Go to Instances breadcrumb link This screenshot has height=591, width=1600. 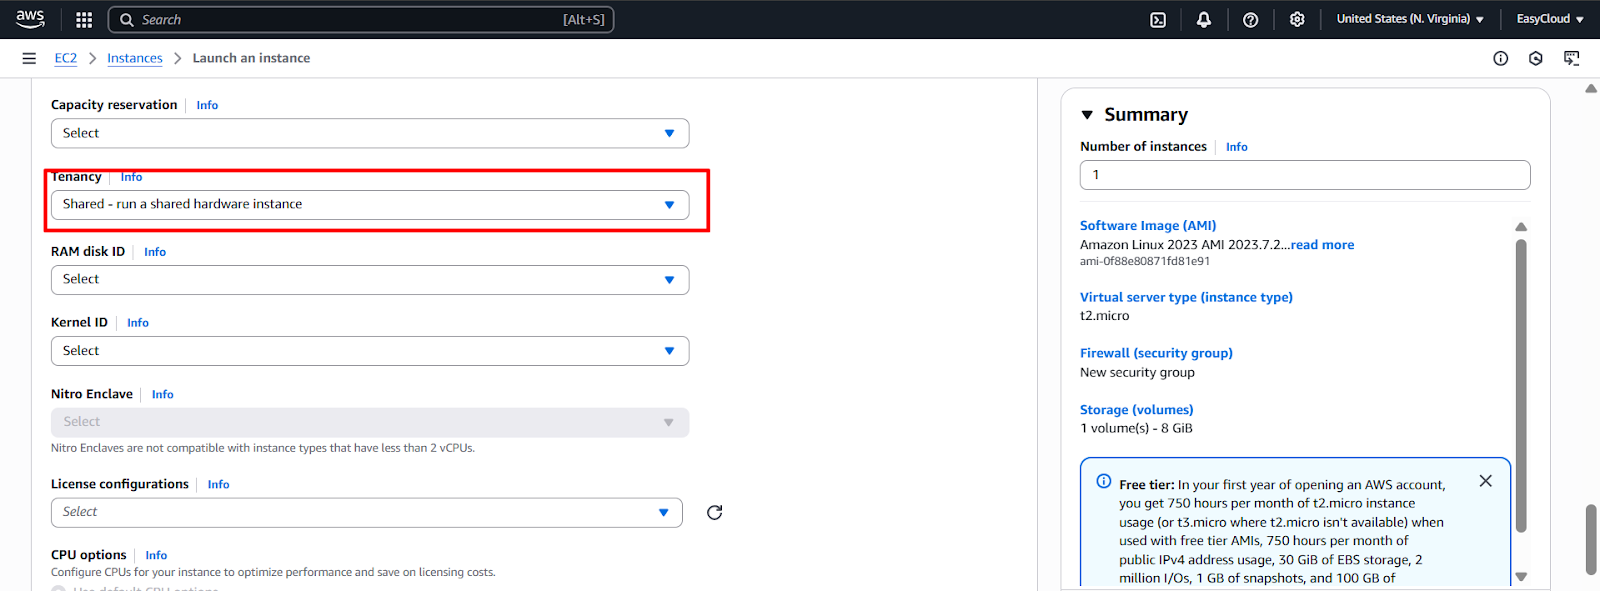coord(135,58)
